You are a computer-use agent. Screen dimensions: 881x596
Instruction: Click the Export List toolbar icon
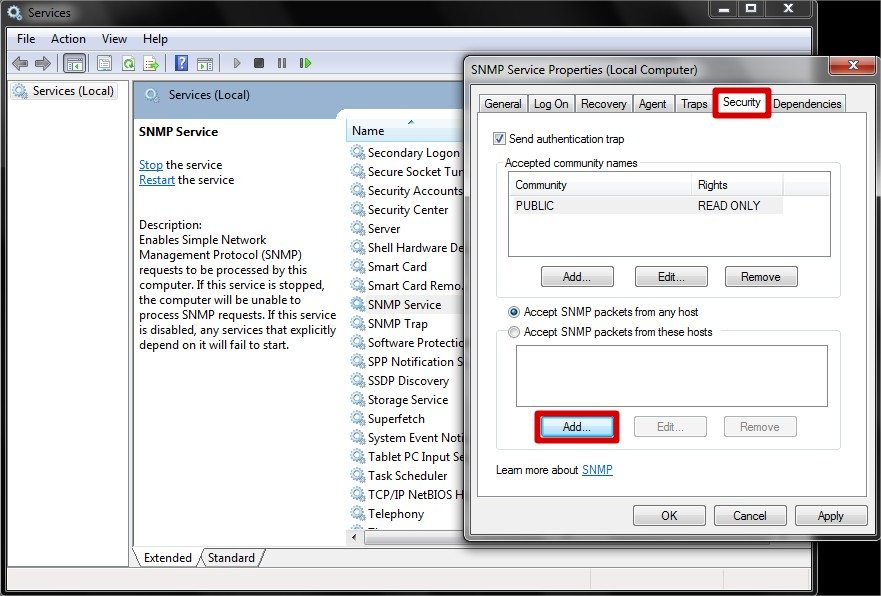(x=150, y=63)
